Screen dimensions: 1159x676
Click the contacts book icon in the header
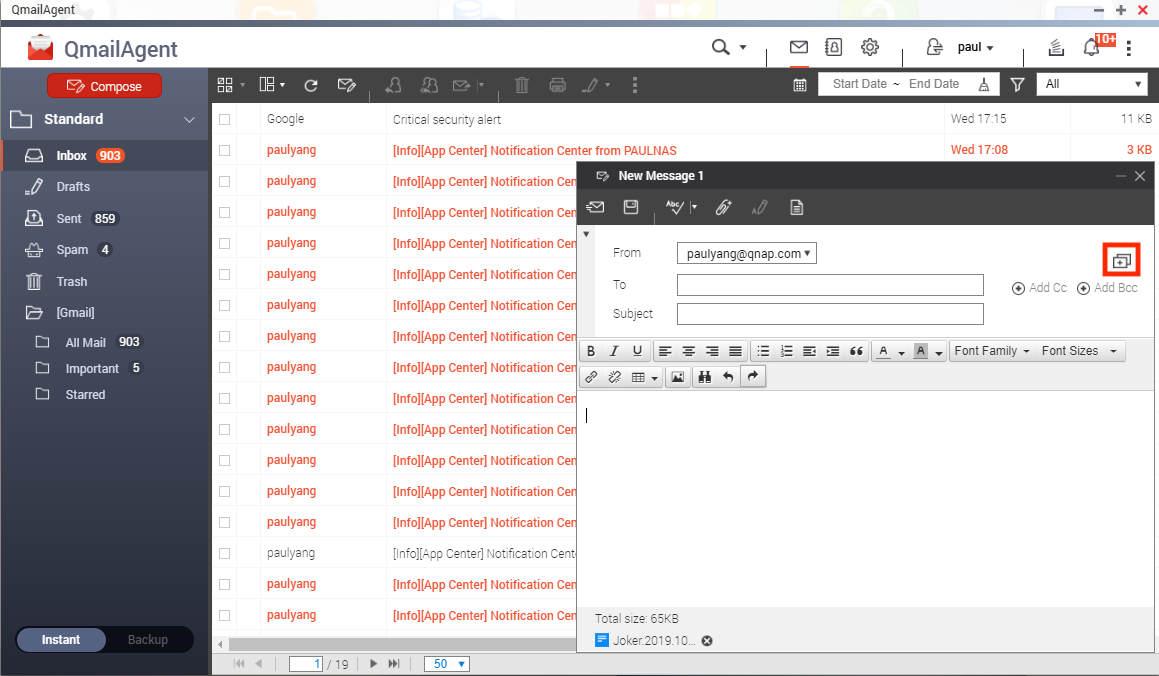833,47
